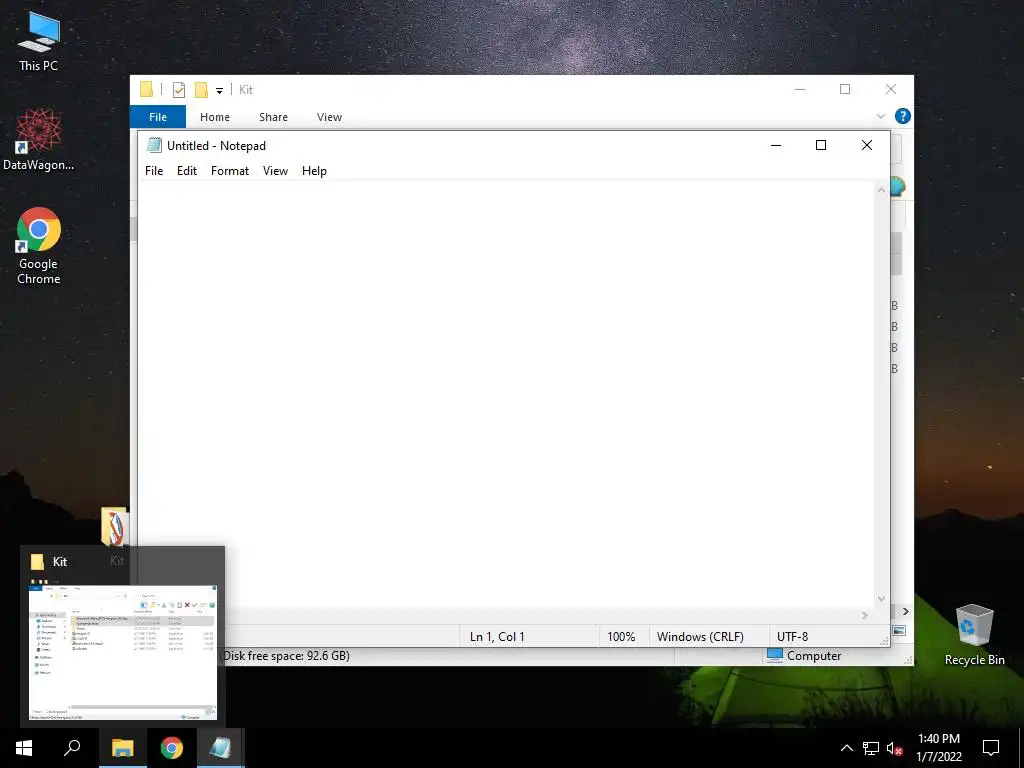Open the Notepad Format menu
The width and height of the screenshot is (1024, 768).
(230, 170)
